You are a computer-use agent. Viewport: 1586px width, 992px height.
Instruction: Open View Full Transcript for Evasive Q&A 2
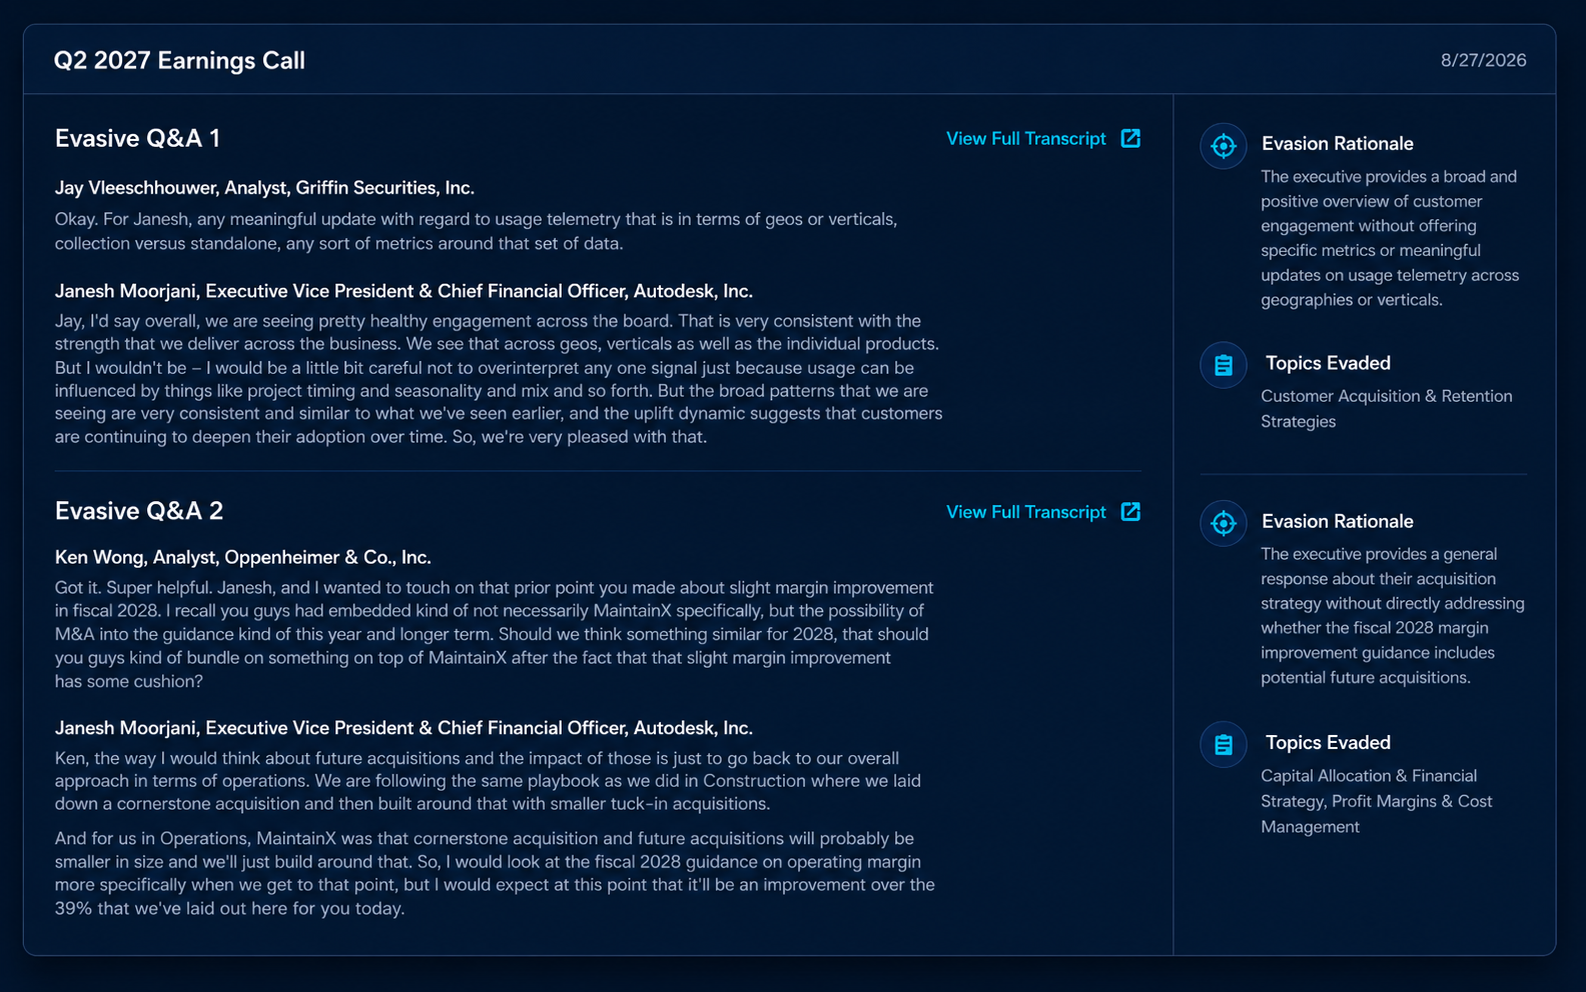tap(1026, 512)
